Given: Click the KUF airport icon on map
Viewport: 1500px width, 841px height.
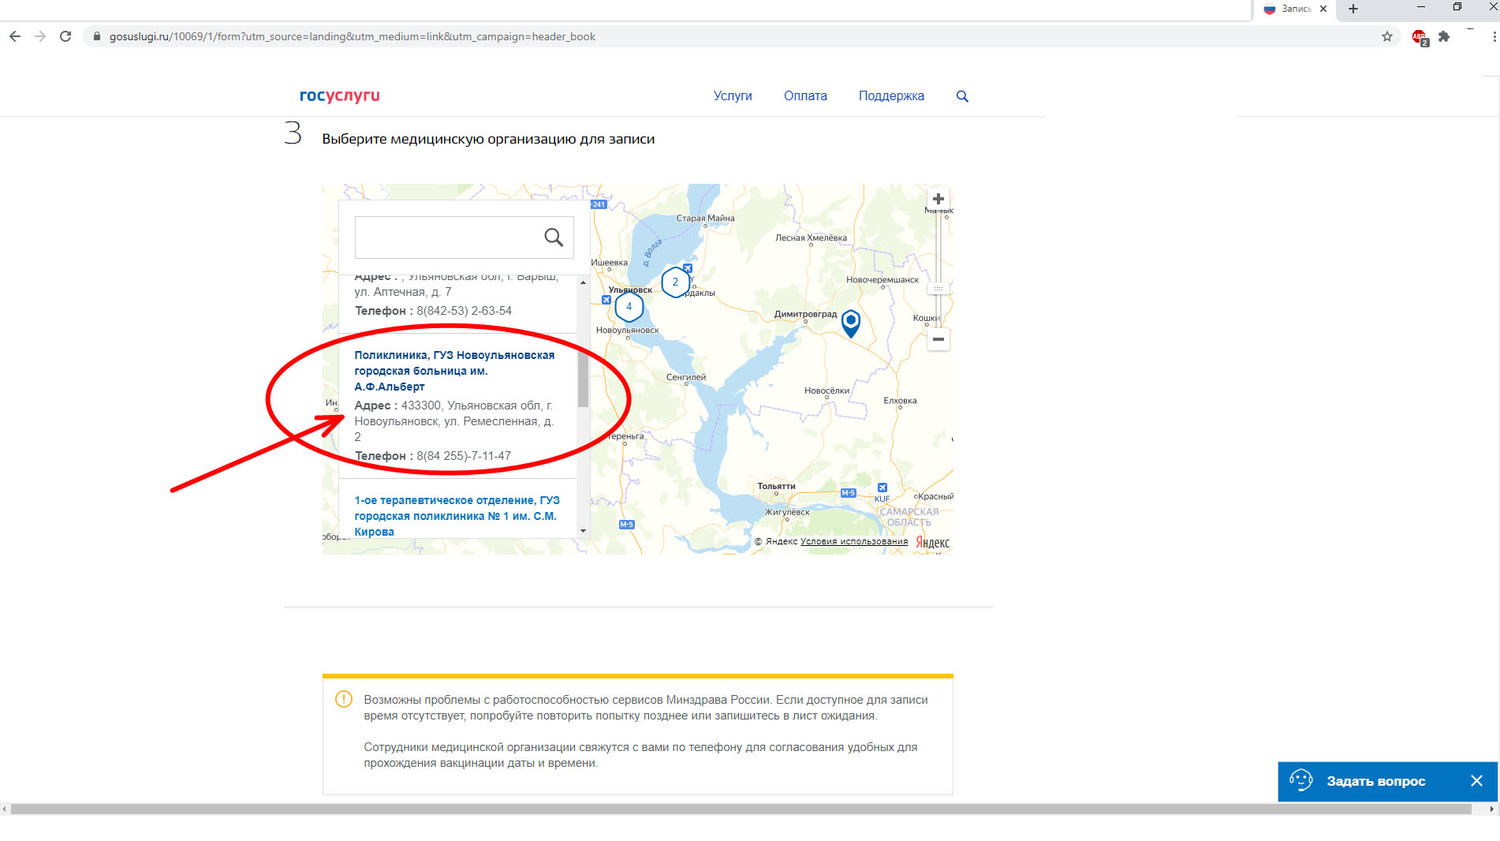Looking at the screenshot, I should coord(882,488).
